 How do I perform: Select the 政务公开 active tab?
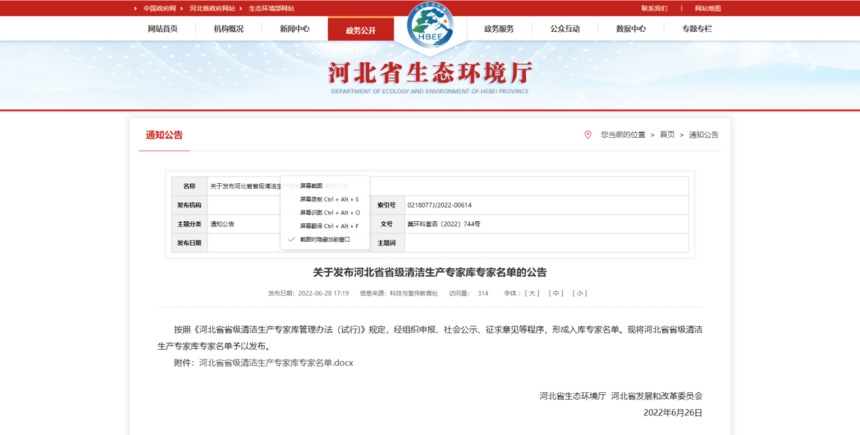coord(360,30)
